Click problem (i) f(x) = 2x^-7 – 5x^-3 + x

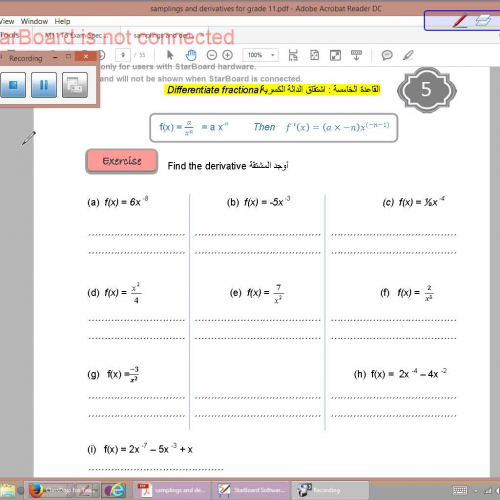pyautogui.click(x=140, y=449)
